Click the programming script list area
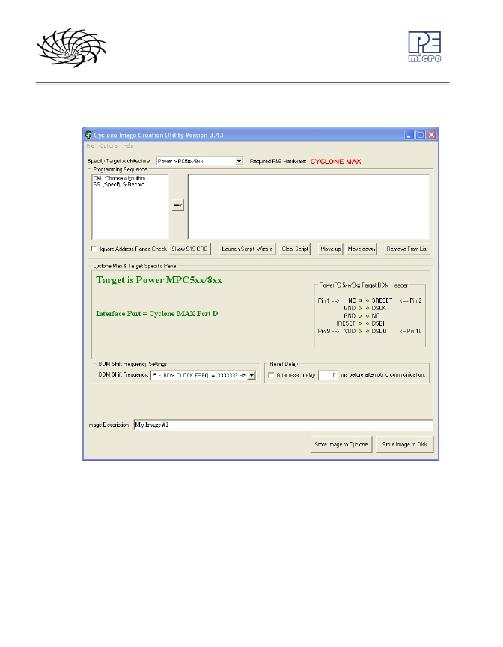Viewport: 503px width, 647px height. [309, 206]
